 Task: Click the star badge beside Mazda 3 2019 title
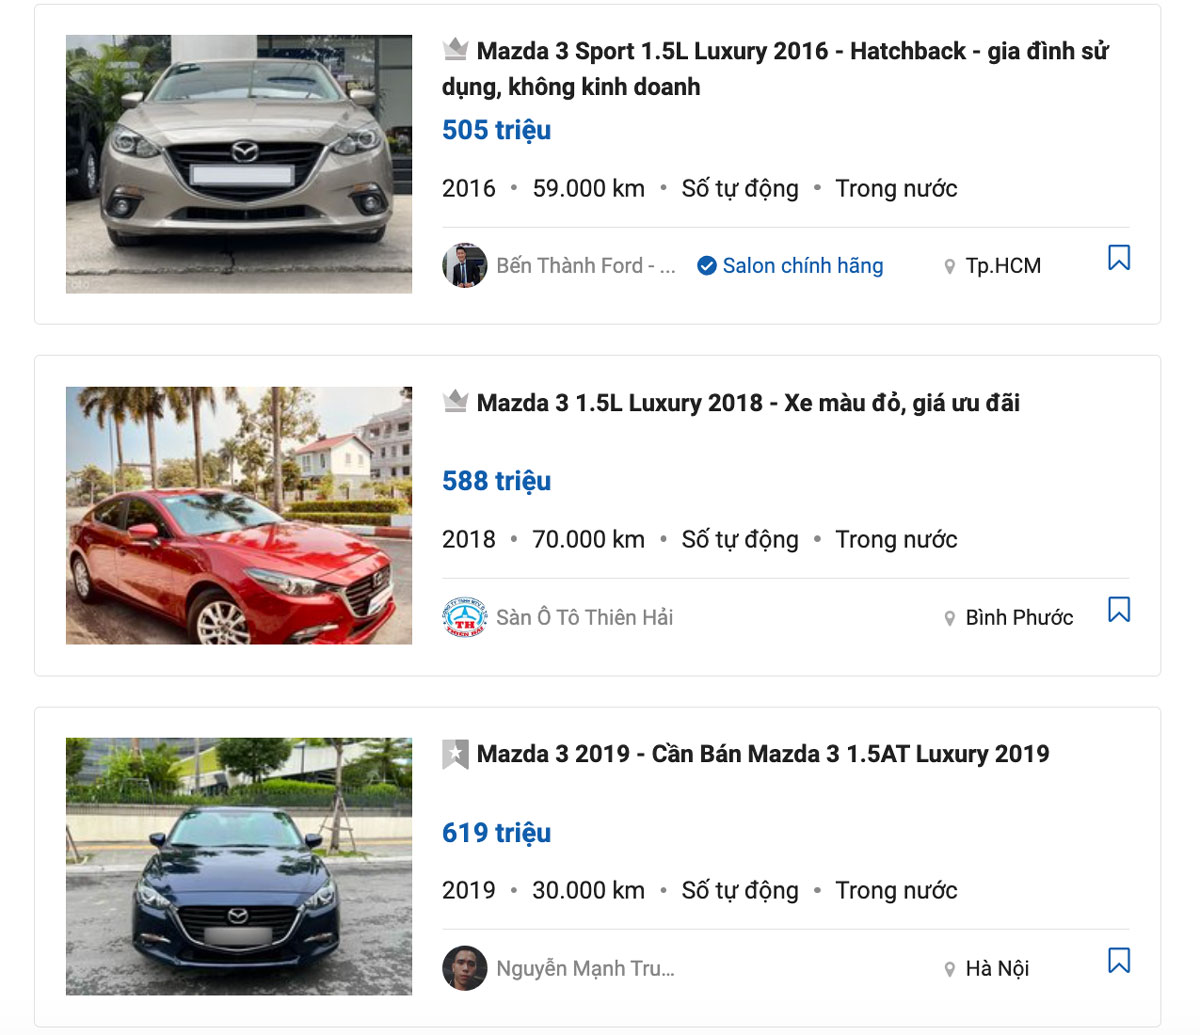pyautogui.click(x=456, y=754)
